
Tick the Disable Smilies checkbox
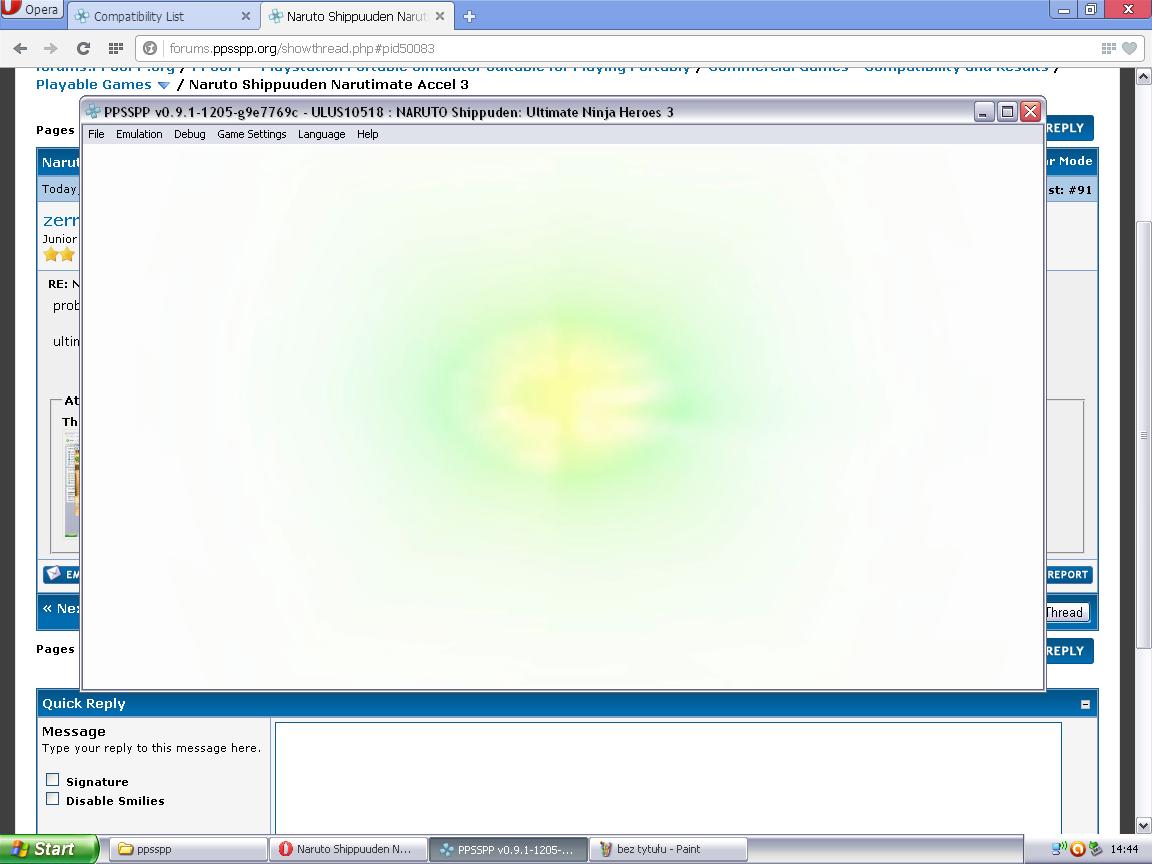coord(53,799)
